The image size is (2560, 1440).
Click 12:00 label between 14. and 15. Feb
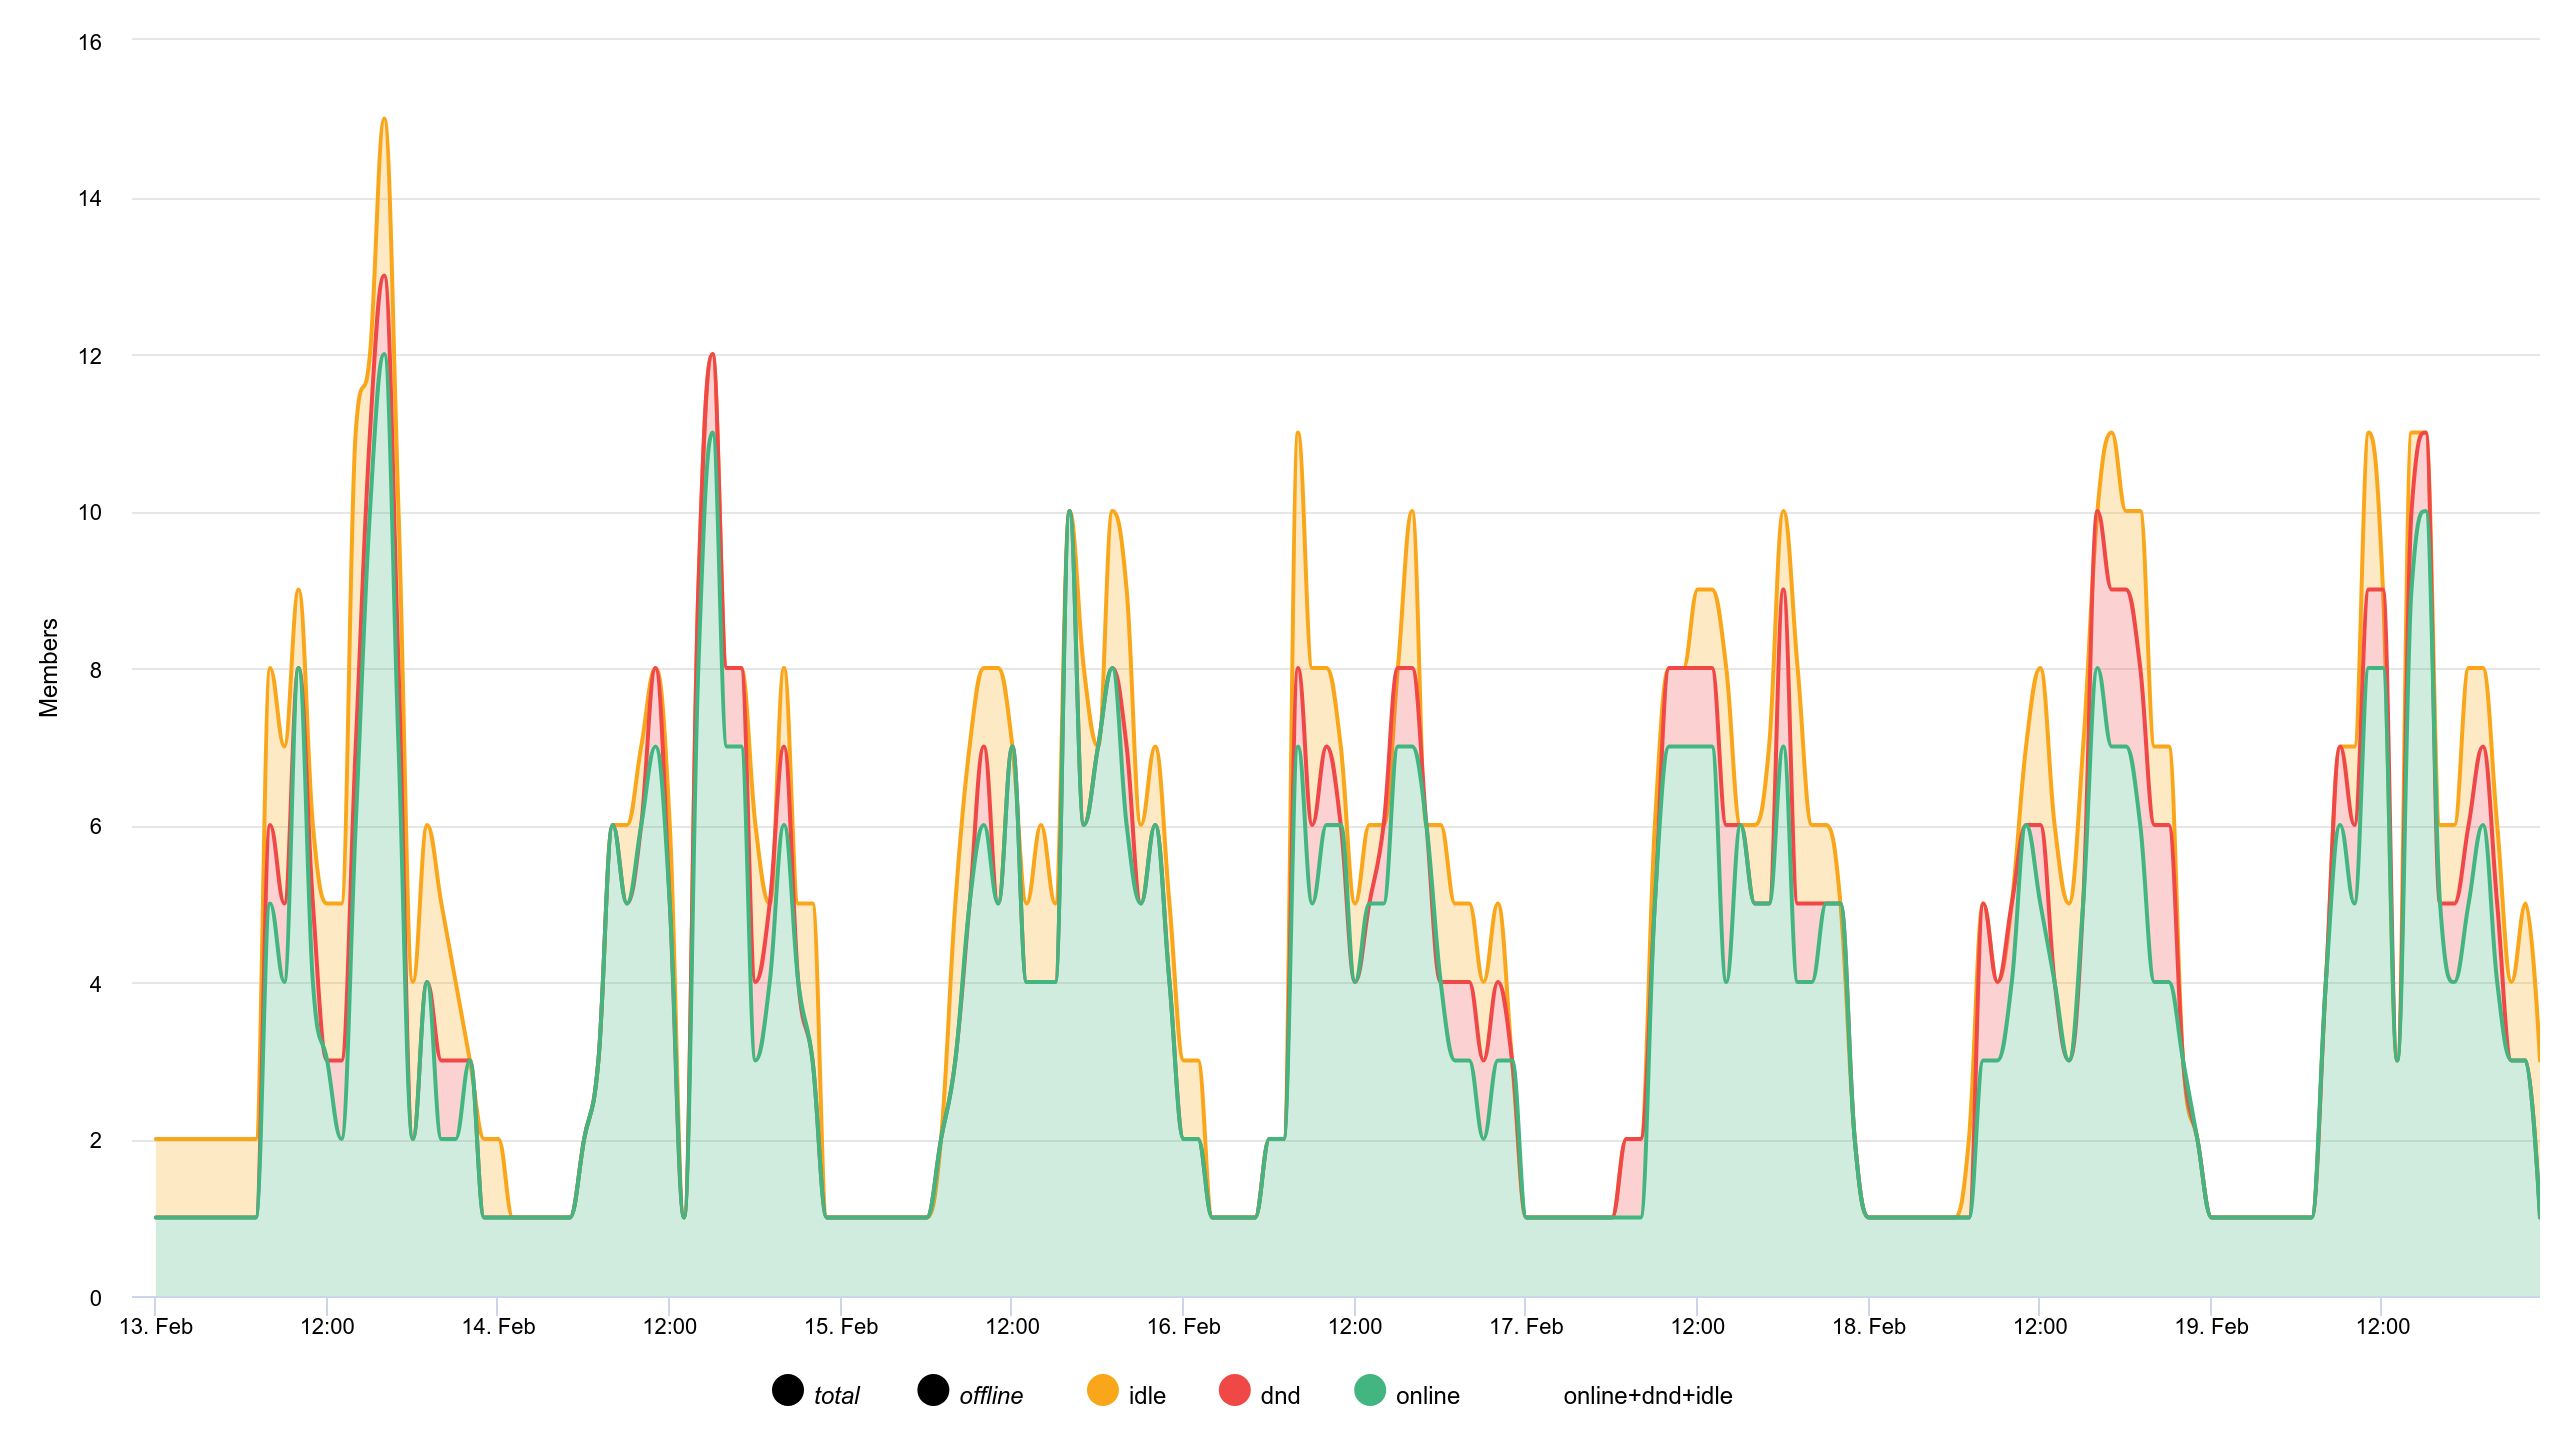click(x=669, y=1327)
